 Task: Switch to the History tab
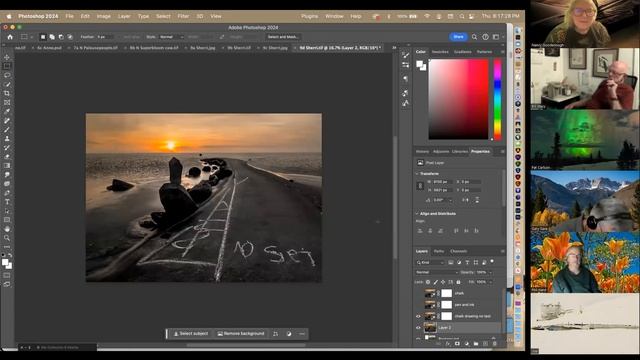click(422, 151)
